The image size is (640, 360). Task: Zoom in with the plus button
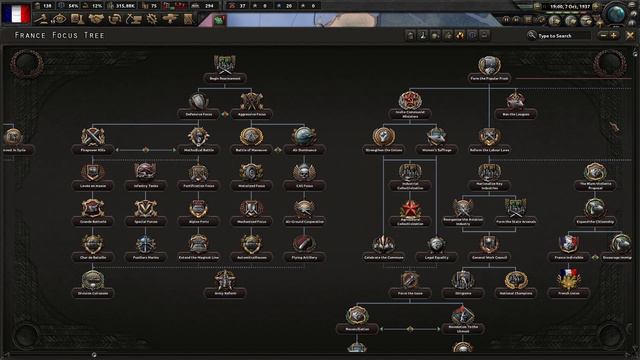(x=613, y=36)
